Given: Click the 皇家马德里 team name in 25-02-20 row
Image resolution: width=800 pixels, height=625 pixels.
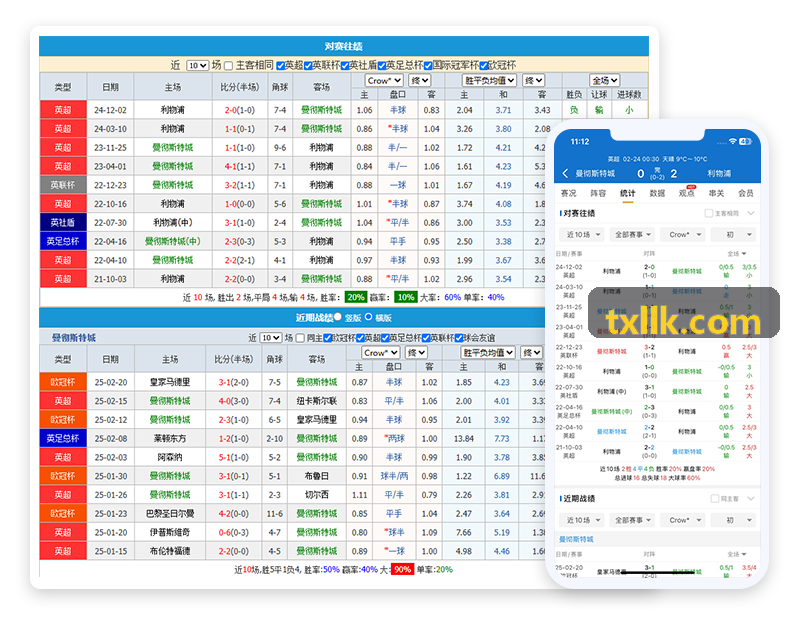Looking at the screenshot, I should click(170, 382).
